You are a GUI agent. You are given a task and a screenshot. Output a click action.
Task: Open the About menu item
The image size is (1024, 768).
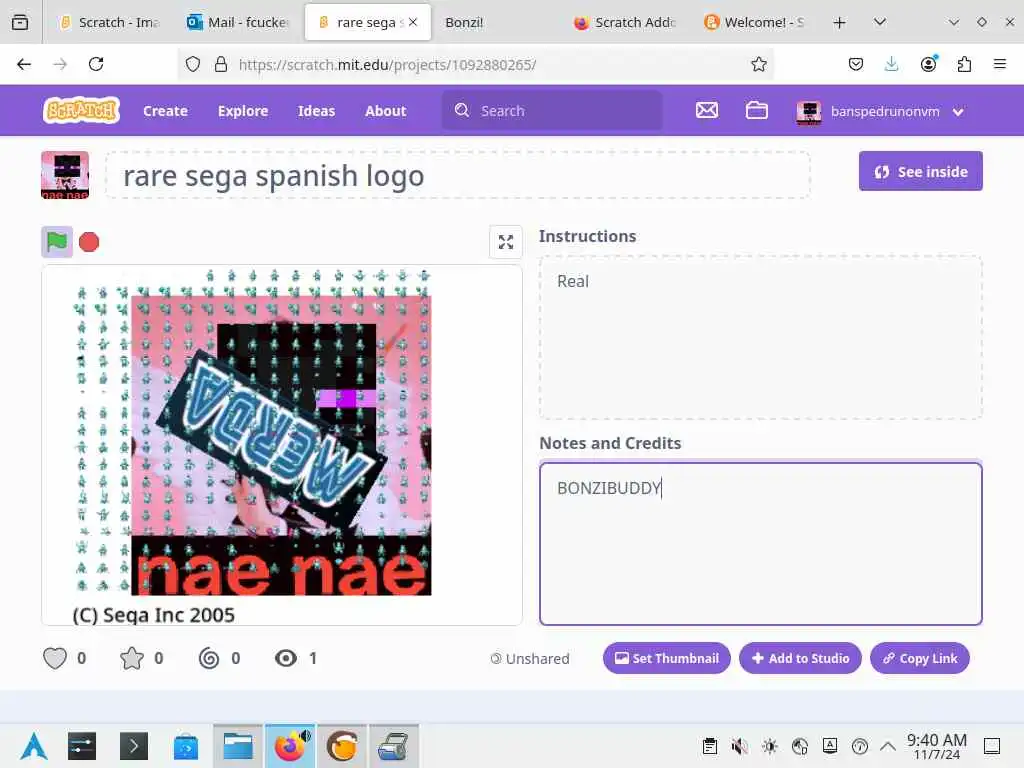pos(385,111)
